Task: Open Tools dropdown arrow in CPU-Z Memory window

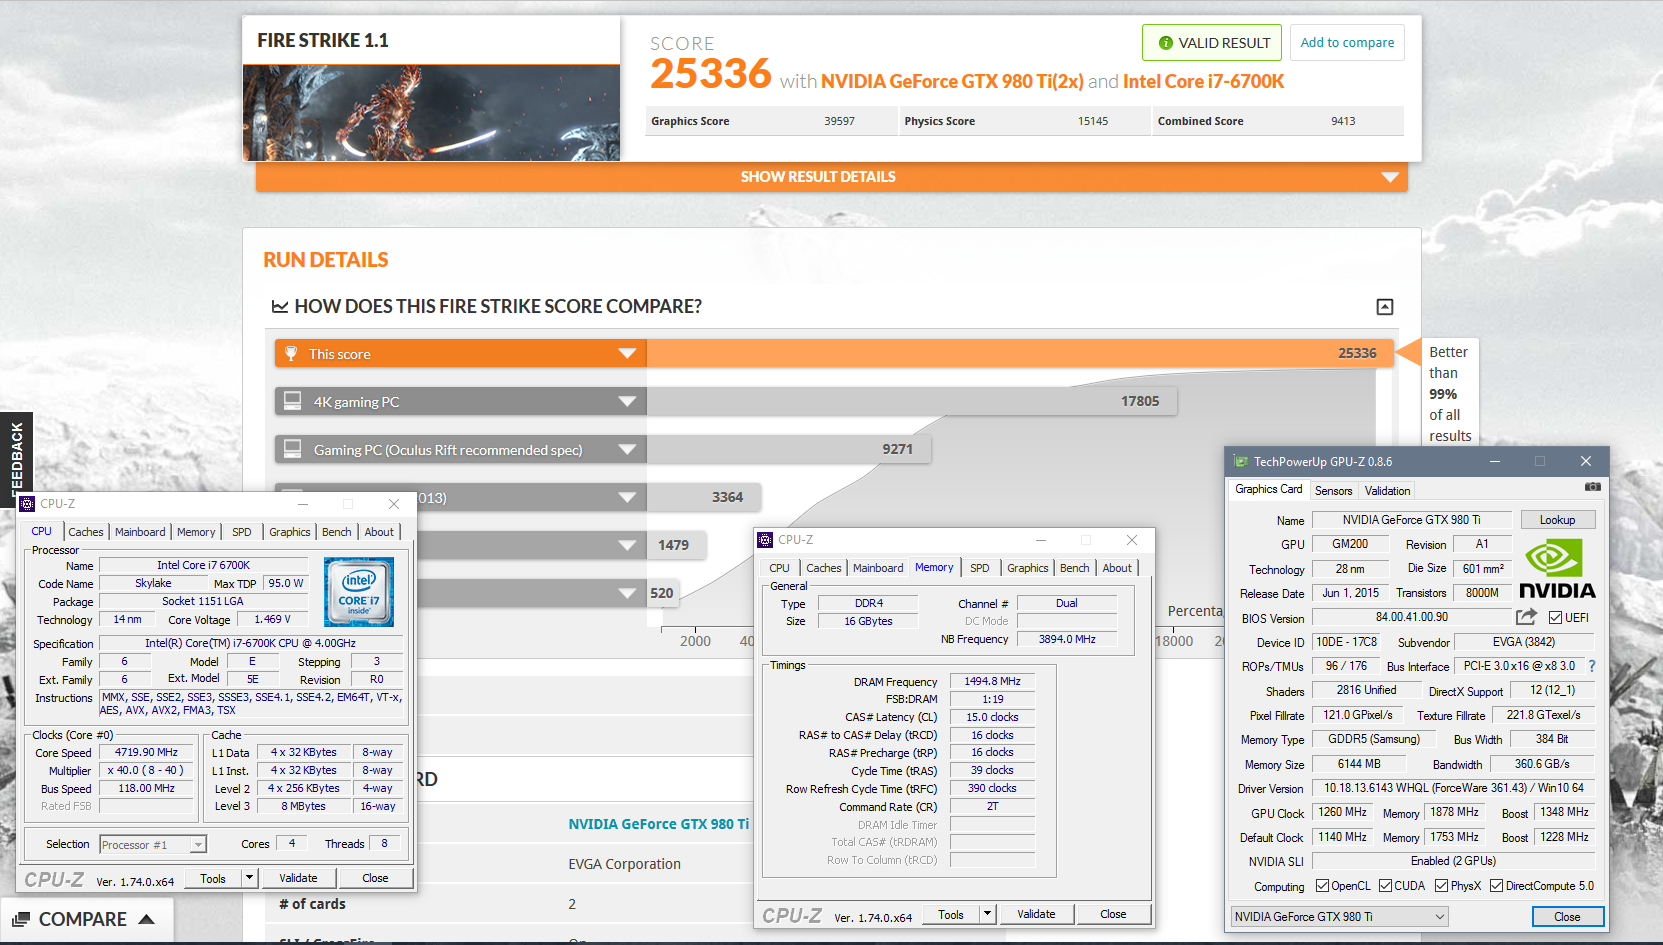Action: tap(988, 914)
